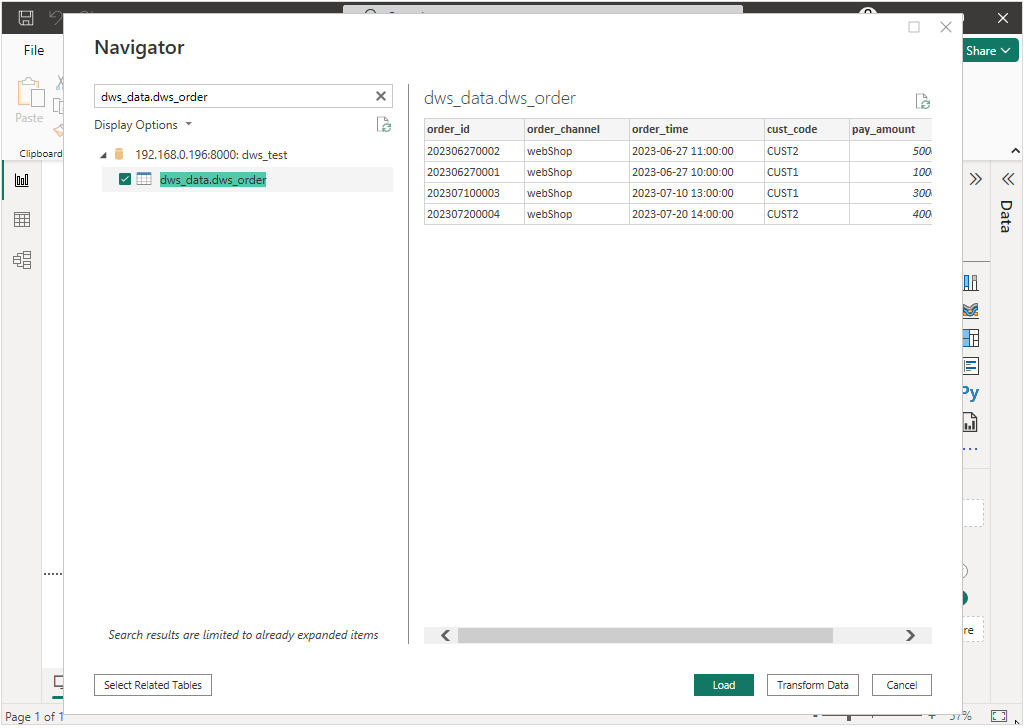1026x728 pixels.
Task: Select the ribbon chart visual icon
Action: [x=971, y=310]
